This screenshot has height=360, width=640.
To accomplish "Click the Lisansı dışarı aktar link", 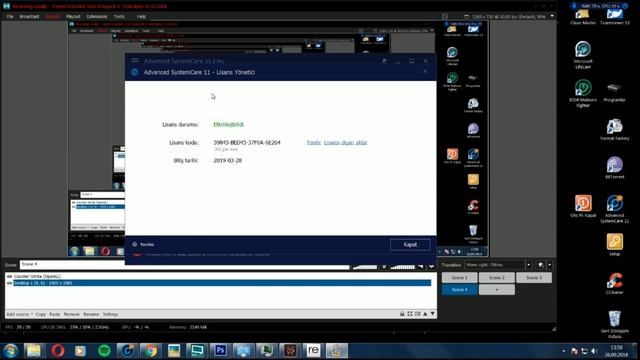I will point(345,142).
